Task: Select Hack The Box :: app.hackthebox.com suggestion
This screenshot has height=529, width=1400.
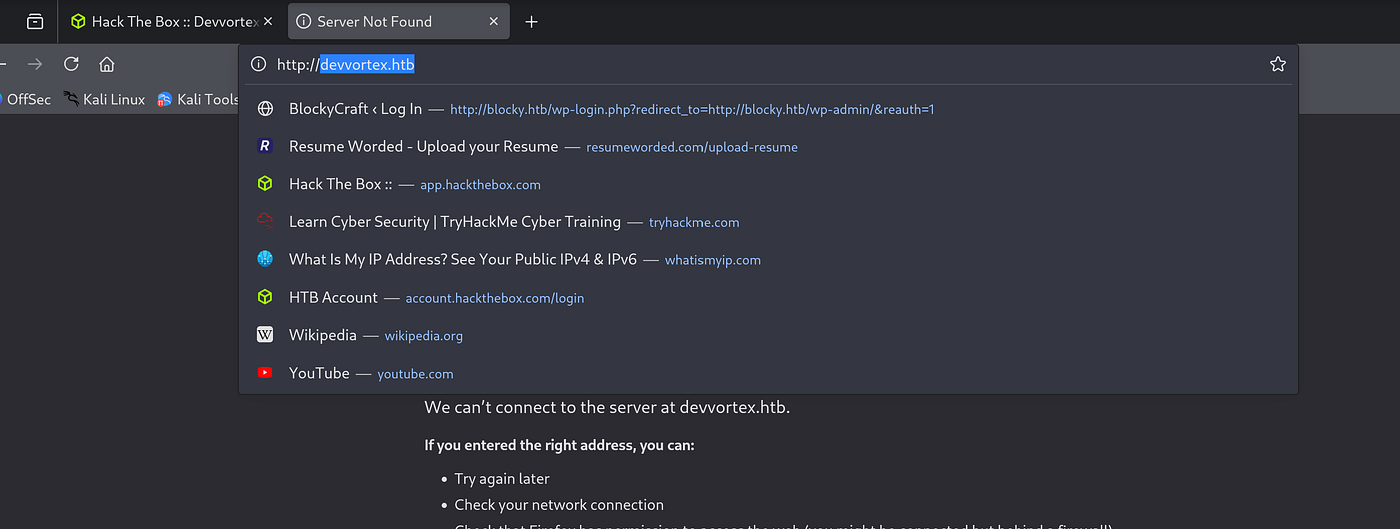Action: click(768, 184)
